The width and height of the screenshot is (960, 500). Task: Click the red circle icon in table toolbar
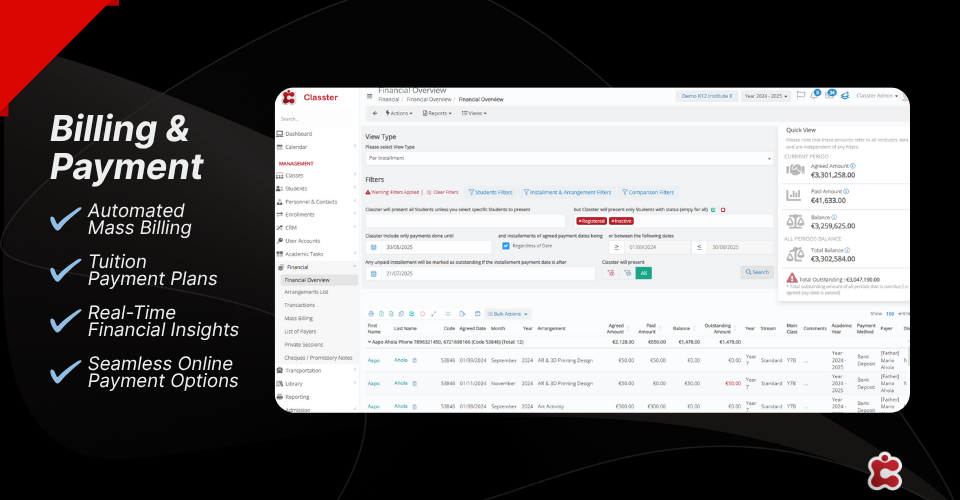click(422, 314)
